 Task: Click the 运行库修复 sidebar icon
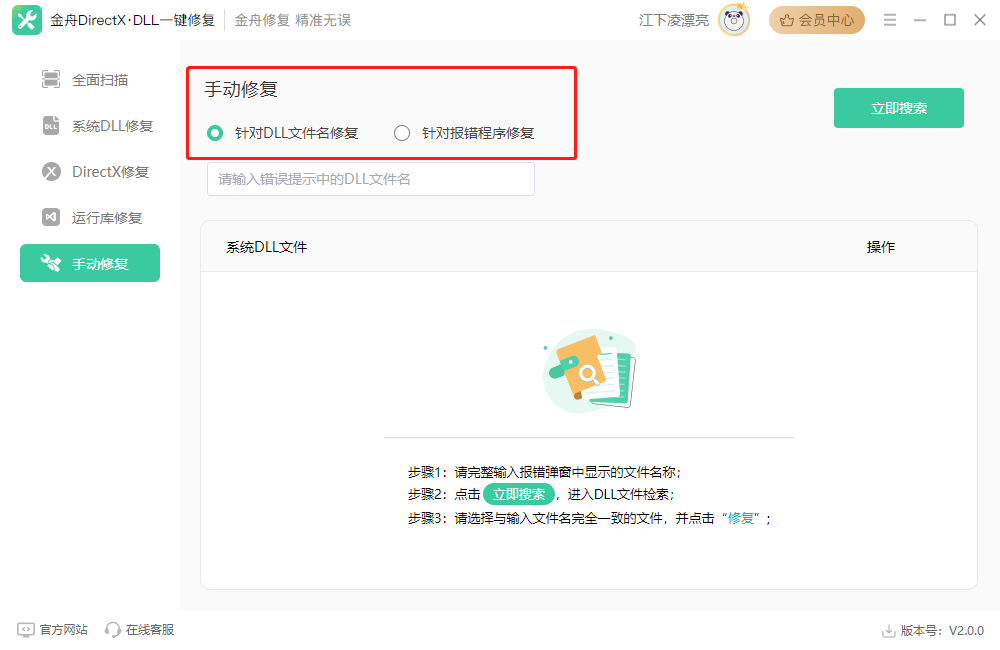[x=51, y=218]
